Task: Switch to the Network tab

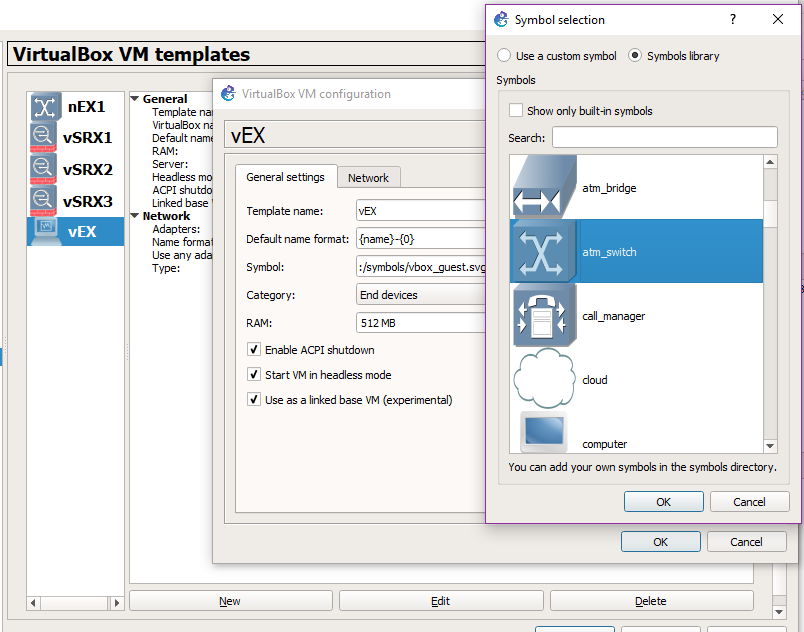Action: click(368, 178)
